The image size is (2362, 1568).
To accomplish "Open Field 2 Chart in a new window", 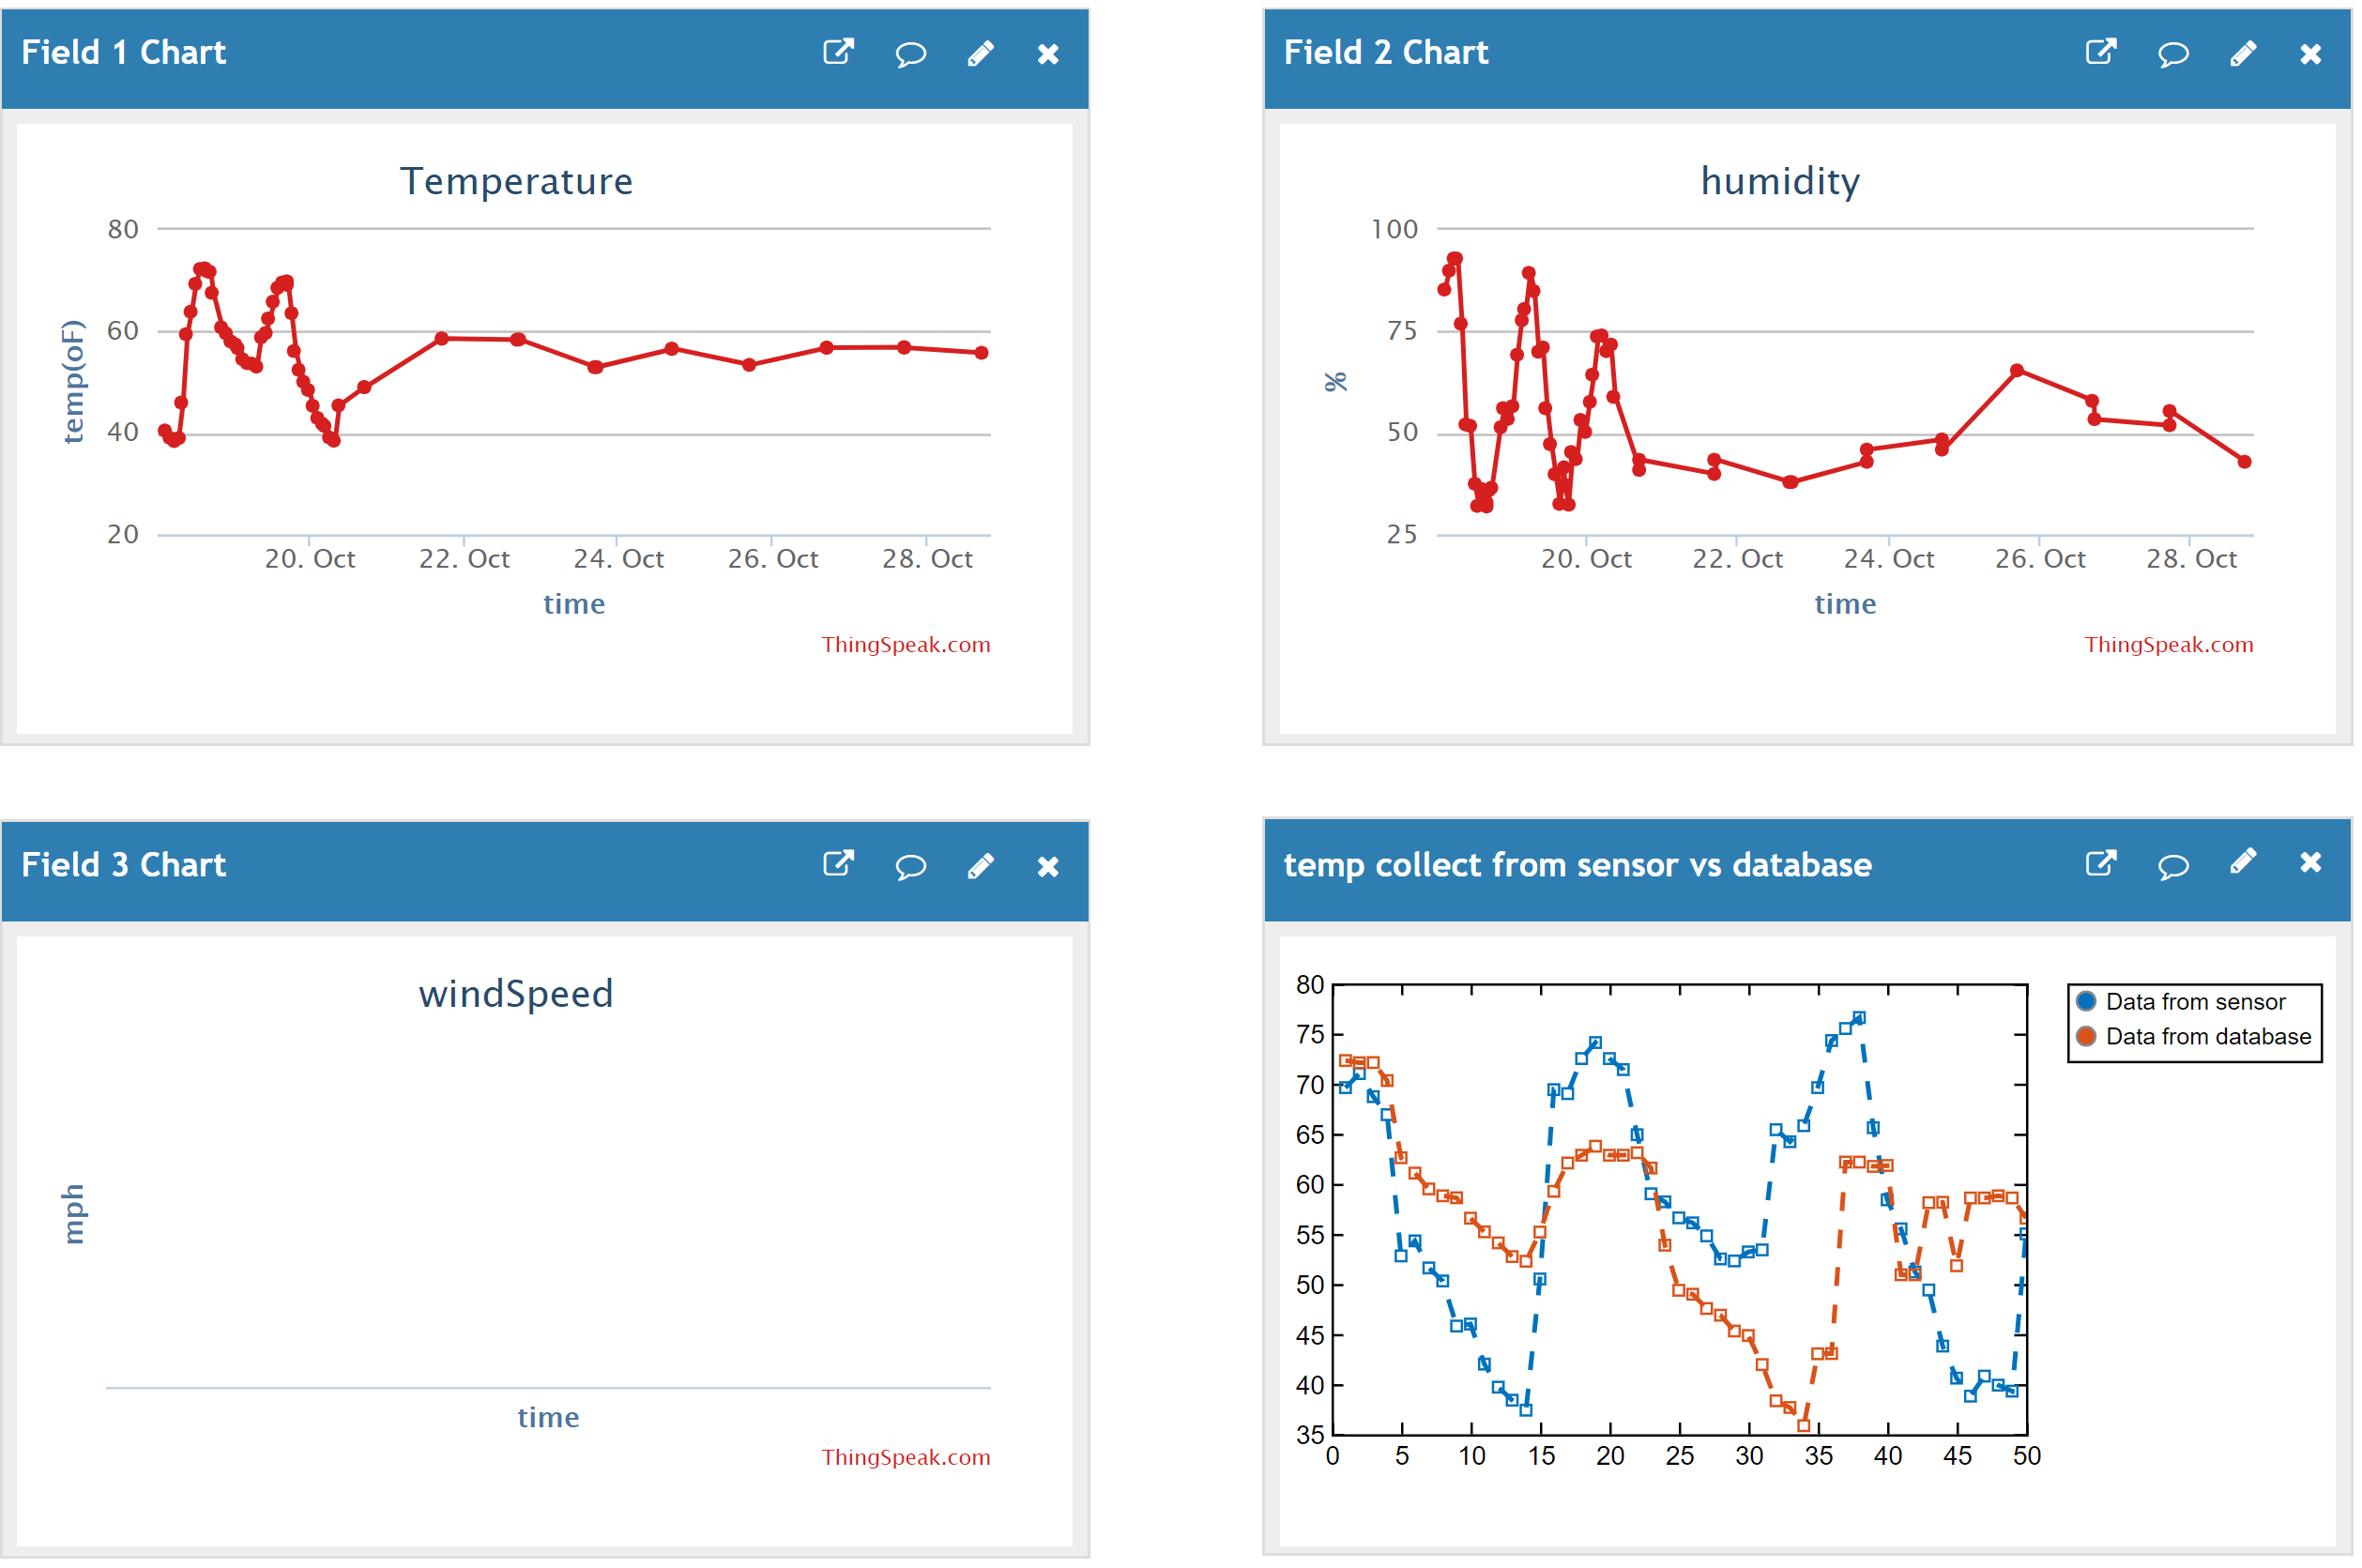I will tap(2101, 52).
